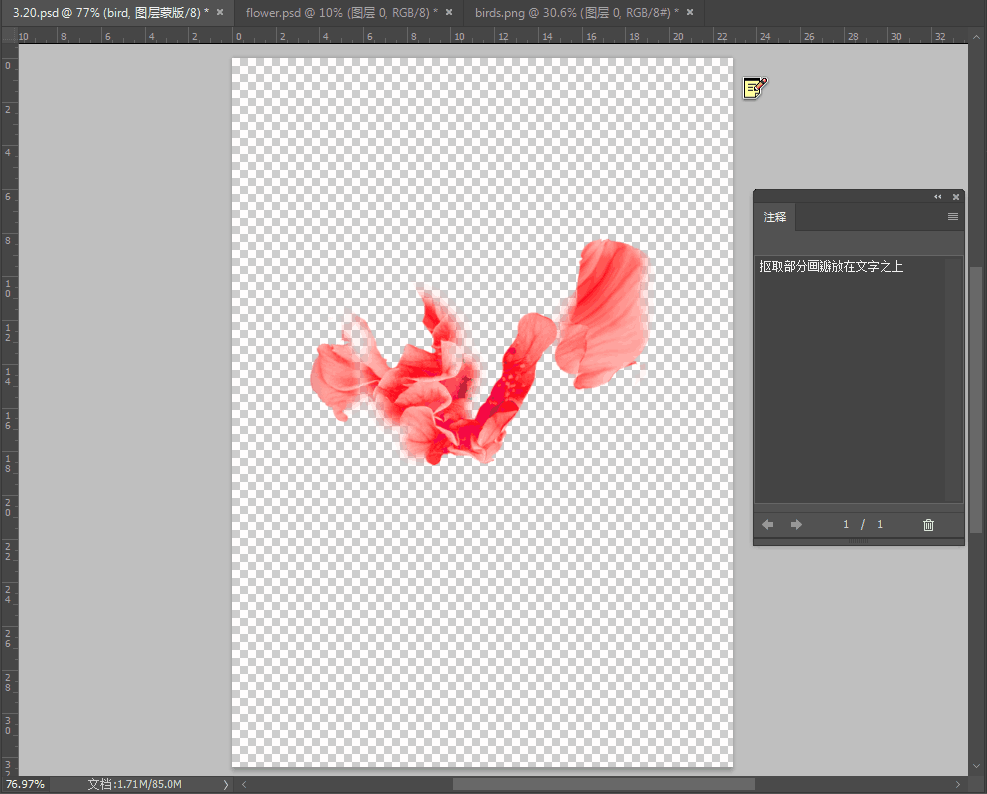Click the horizontal scrollbar thumb below the canvas
The width and height of the screenshot is (987, 794).
603,785
